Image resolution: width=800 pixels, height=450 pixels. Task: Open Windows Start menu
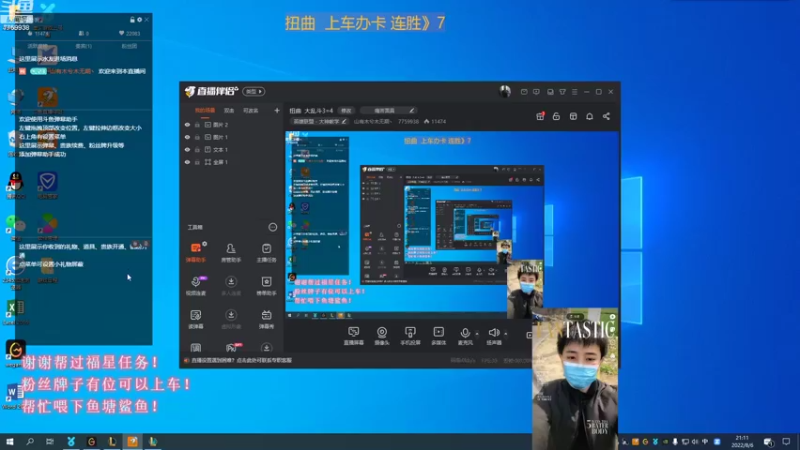[x=10, y=441]
